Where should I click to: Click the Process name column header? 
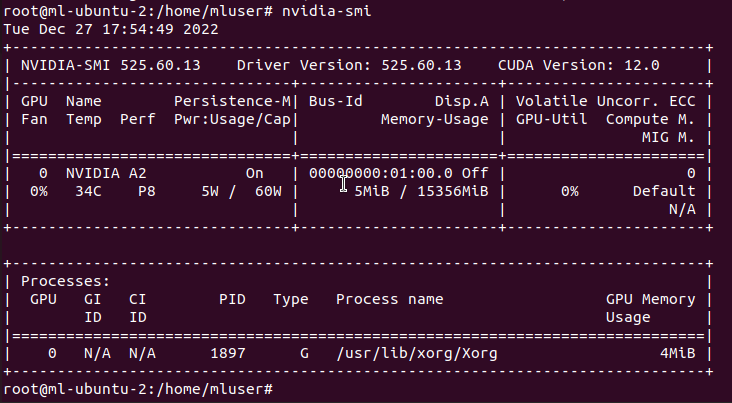pyautogui.click(x=389, y=299)
